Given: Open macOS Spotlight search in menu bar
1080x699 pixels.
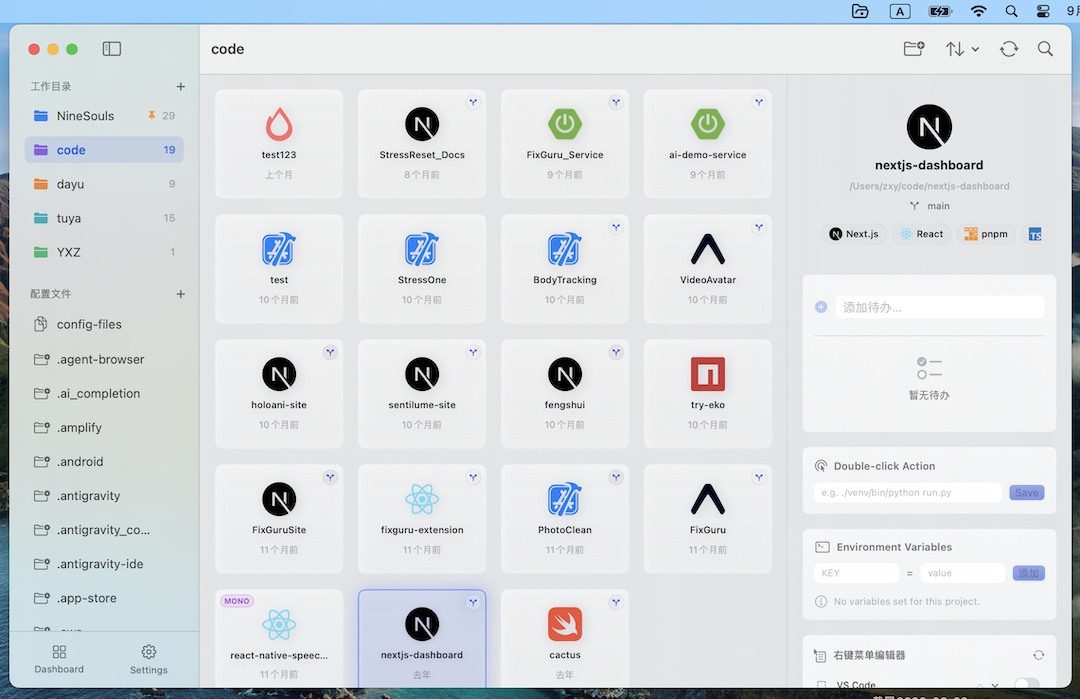Looking at the screenshot, I should (1011, 11).
